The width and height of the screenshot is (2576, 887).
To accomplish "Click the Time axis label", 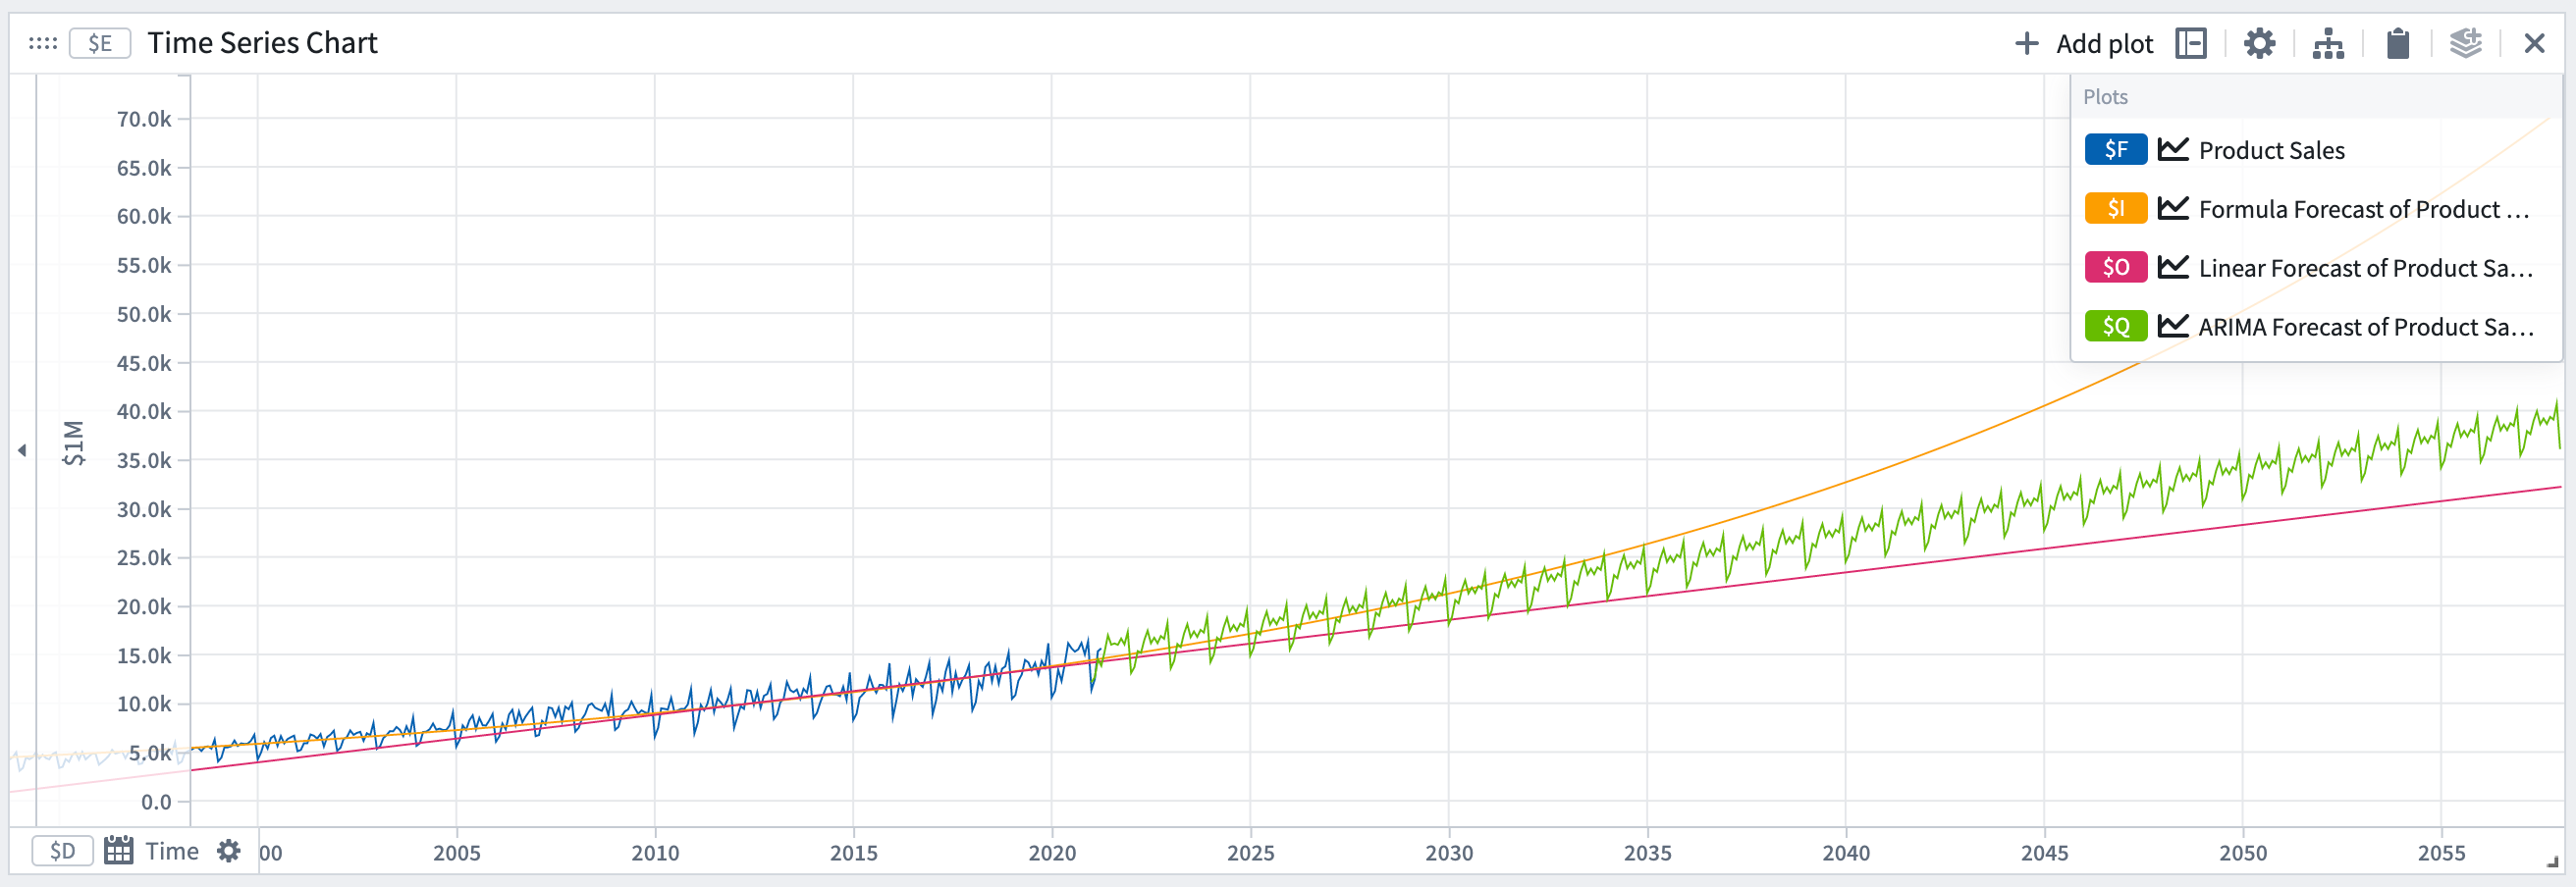I will tap(172, 851).
